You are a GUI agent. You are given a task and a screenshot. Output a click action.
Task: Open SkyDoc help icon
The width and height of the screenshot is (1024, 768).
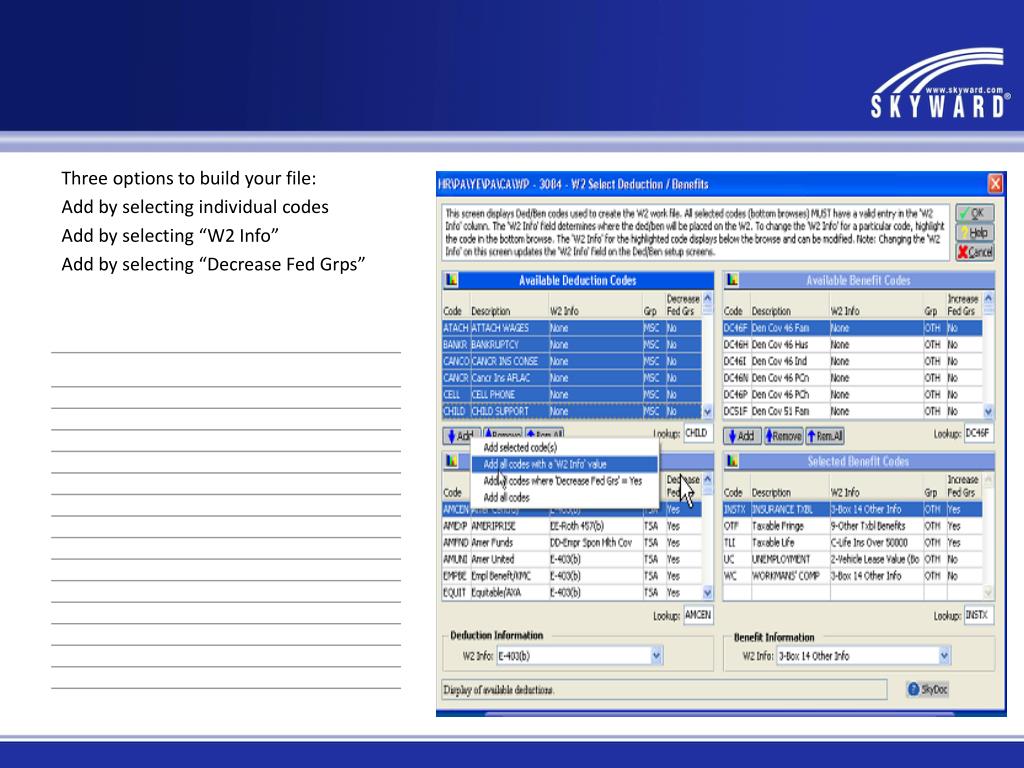[927, 690]
